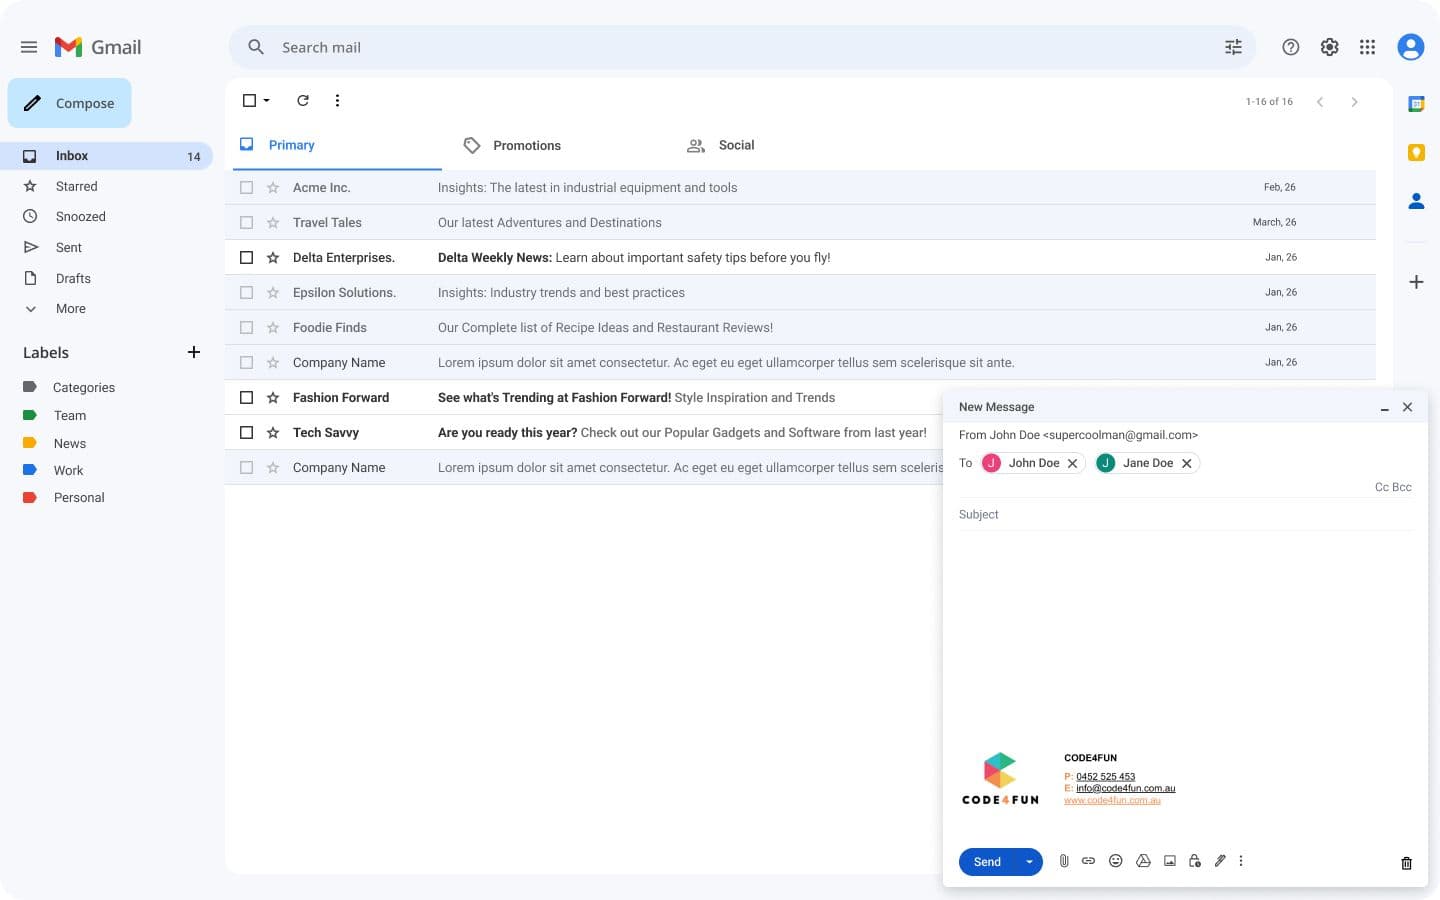Screen dimensions: 1440x900
Task: Open Google Keep in the side panel
Action: click(x=1416, y=152)
